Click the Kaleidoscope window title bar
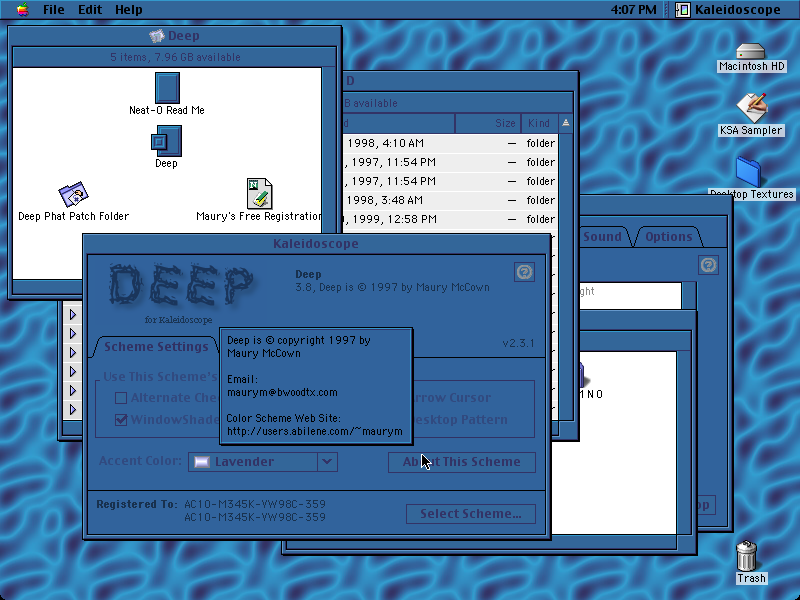 click(316, 243)
